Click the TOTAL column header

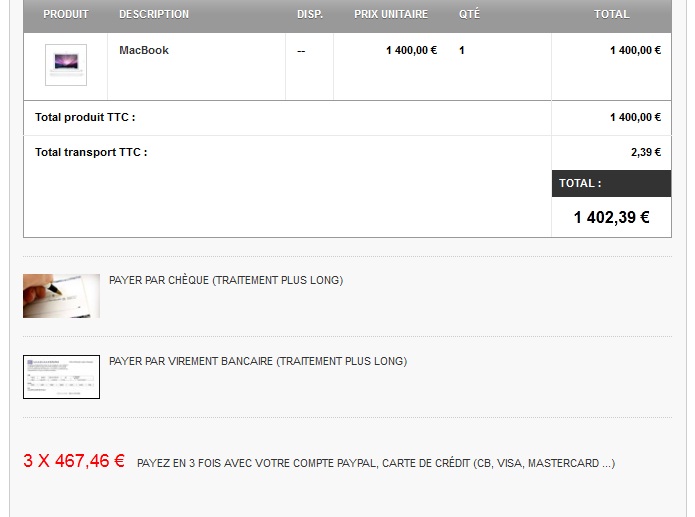tap(612, 14)
